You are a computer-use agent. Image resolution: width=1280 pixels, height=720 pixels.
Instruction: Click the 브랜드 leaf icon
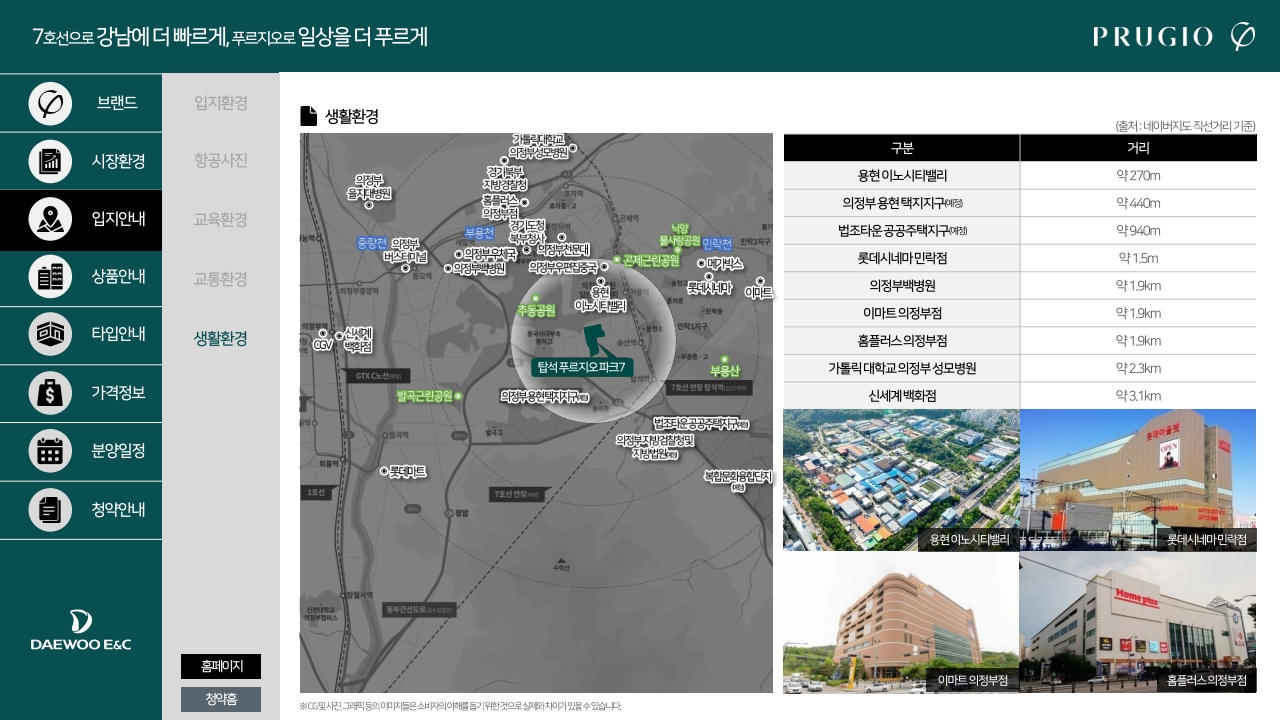coord(50,103)
